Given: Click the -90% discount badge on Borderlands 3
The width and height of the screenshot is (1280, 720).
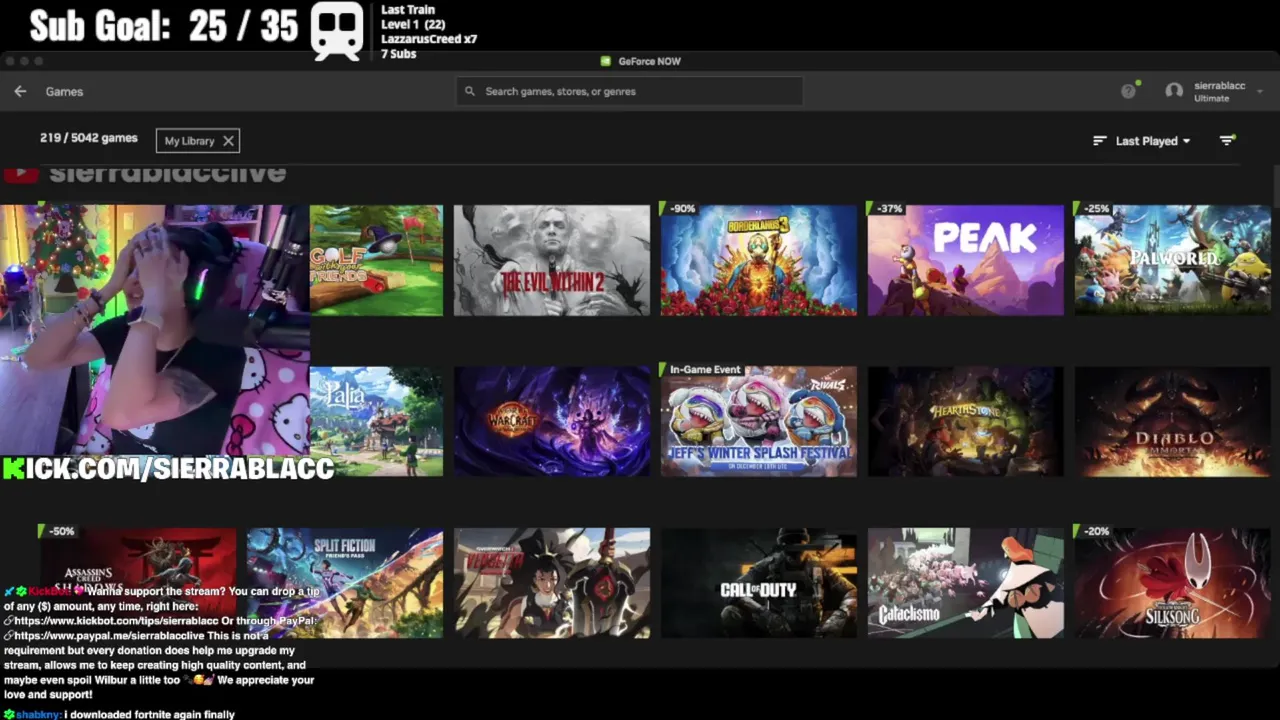Looking at the screenshot, I should (682, 209).
